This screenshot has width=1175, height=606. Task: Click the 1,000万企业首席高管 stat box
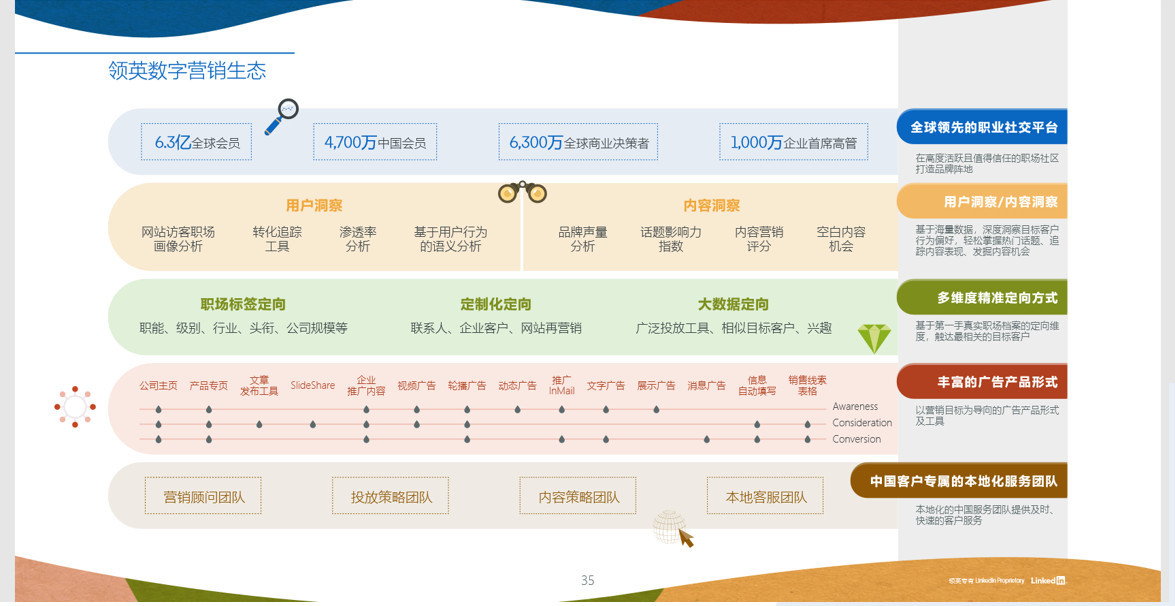[x=793, y=143]
